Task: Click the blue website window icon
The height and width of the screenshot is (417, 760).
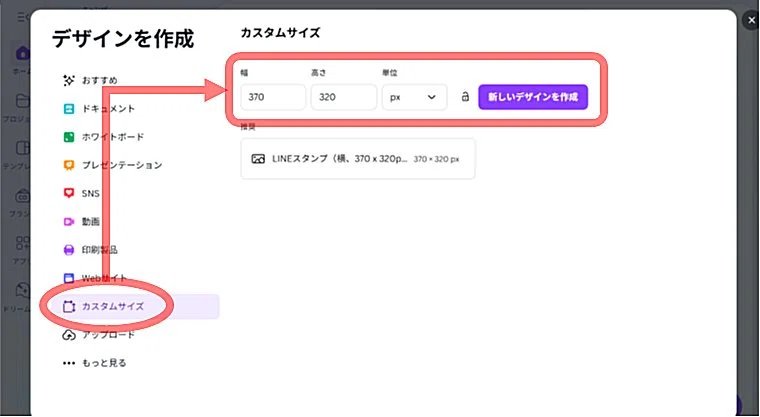Action: pos(69,278)
